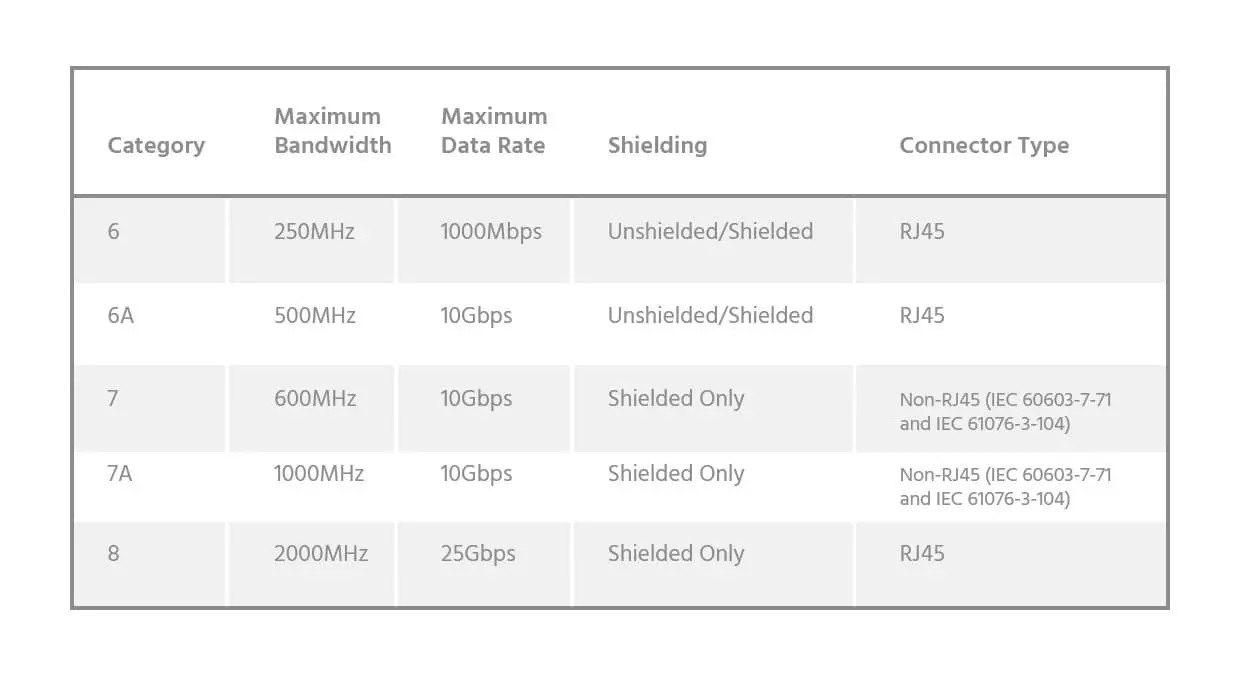1238x677 pixels.
Task: Click Shielded Only in the 2000MHz row
Action: point(676,554)
